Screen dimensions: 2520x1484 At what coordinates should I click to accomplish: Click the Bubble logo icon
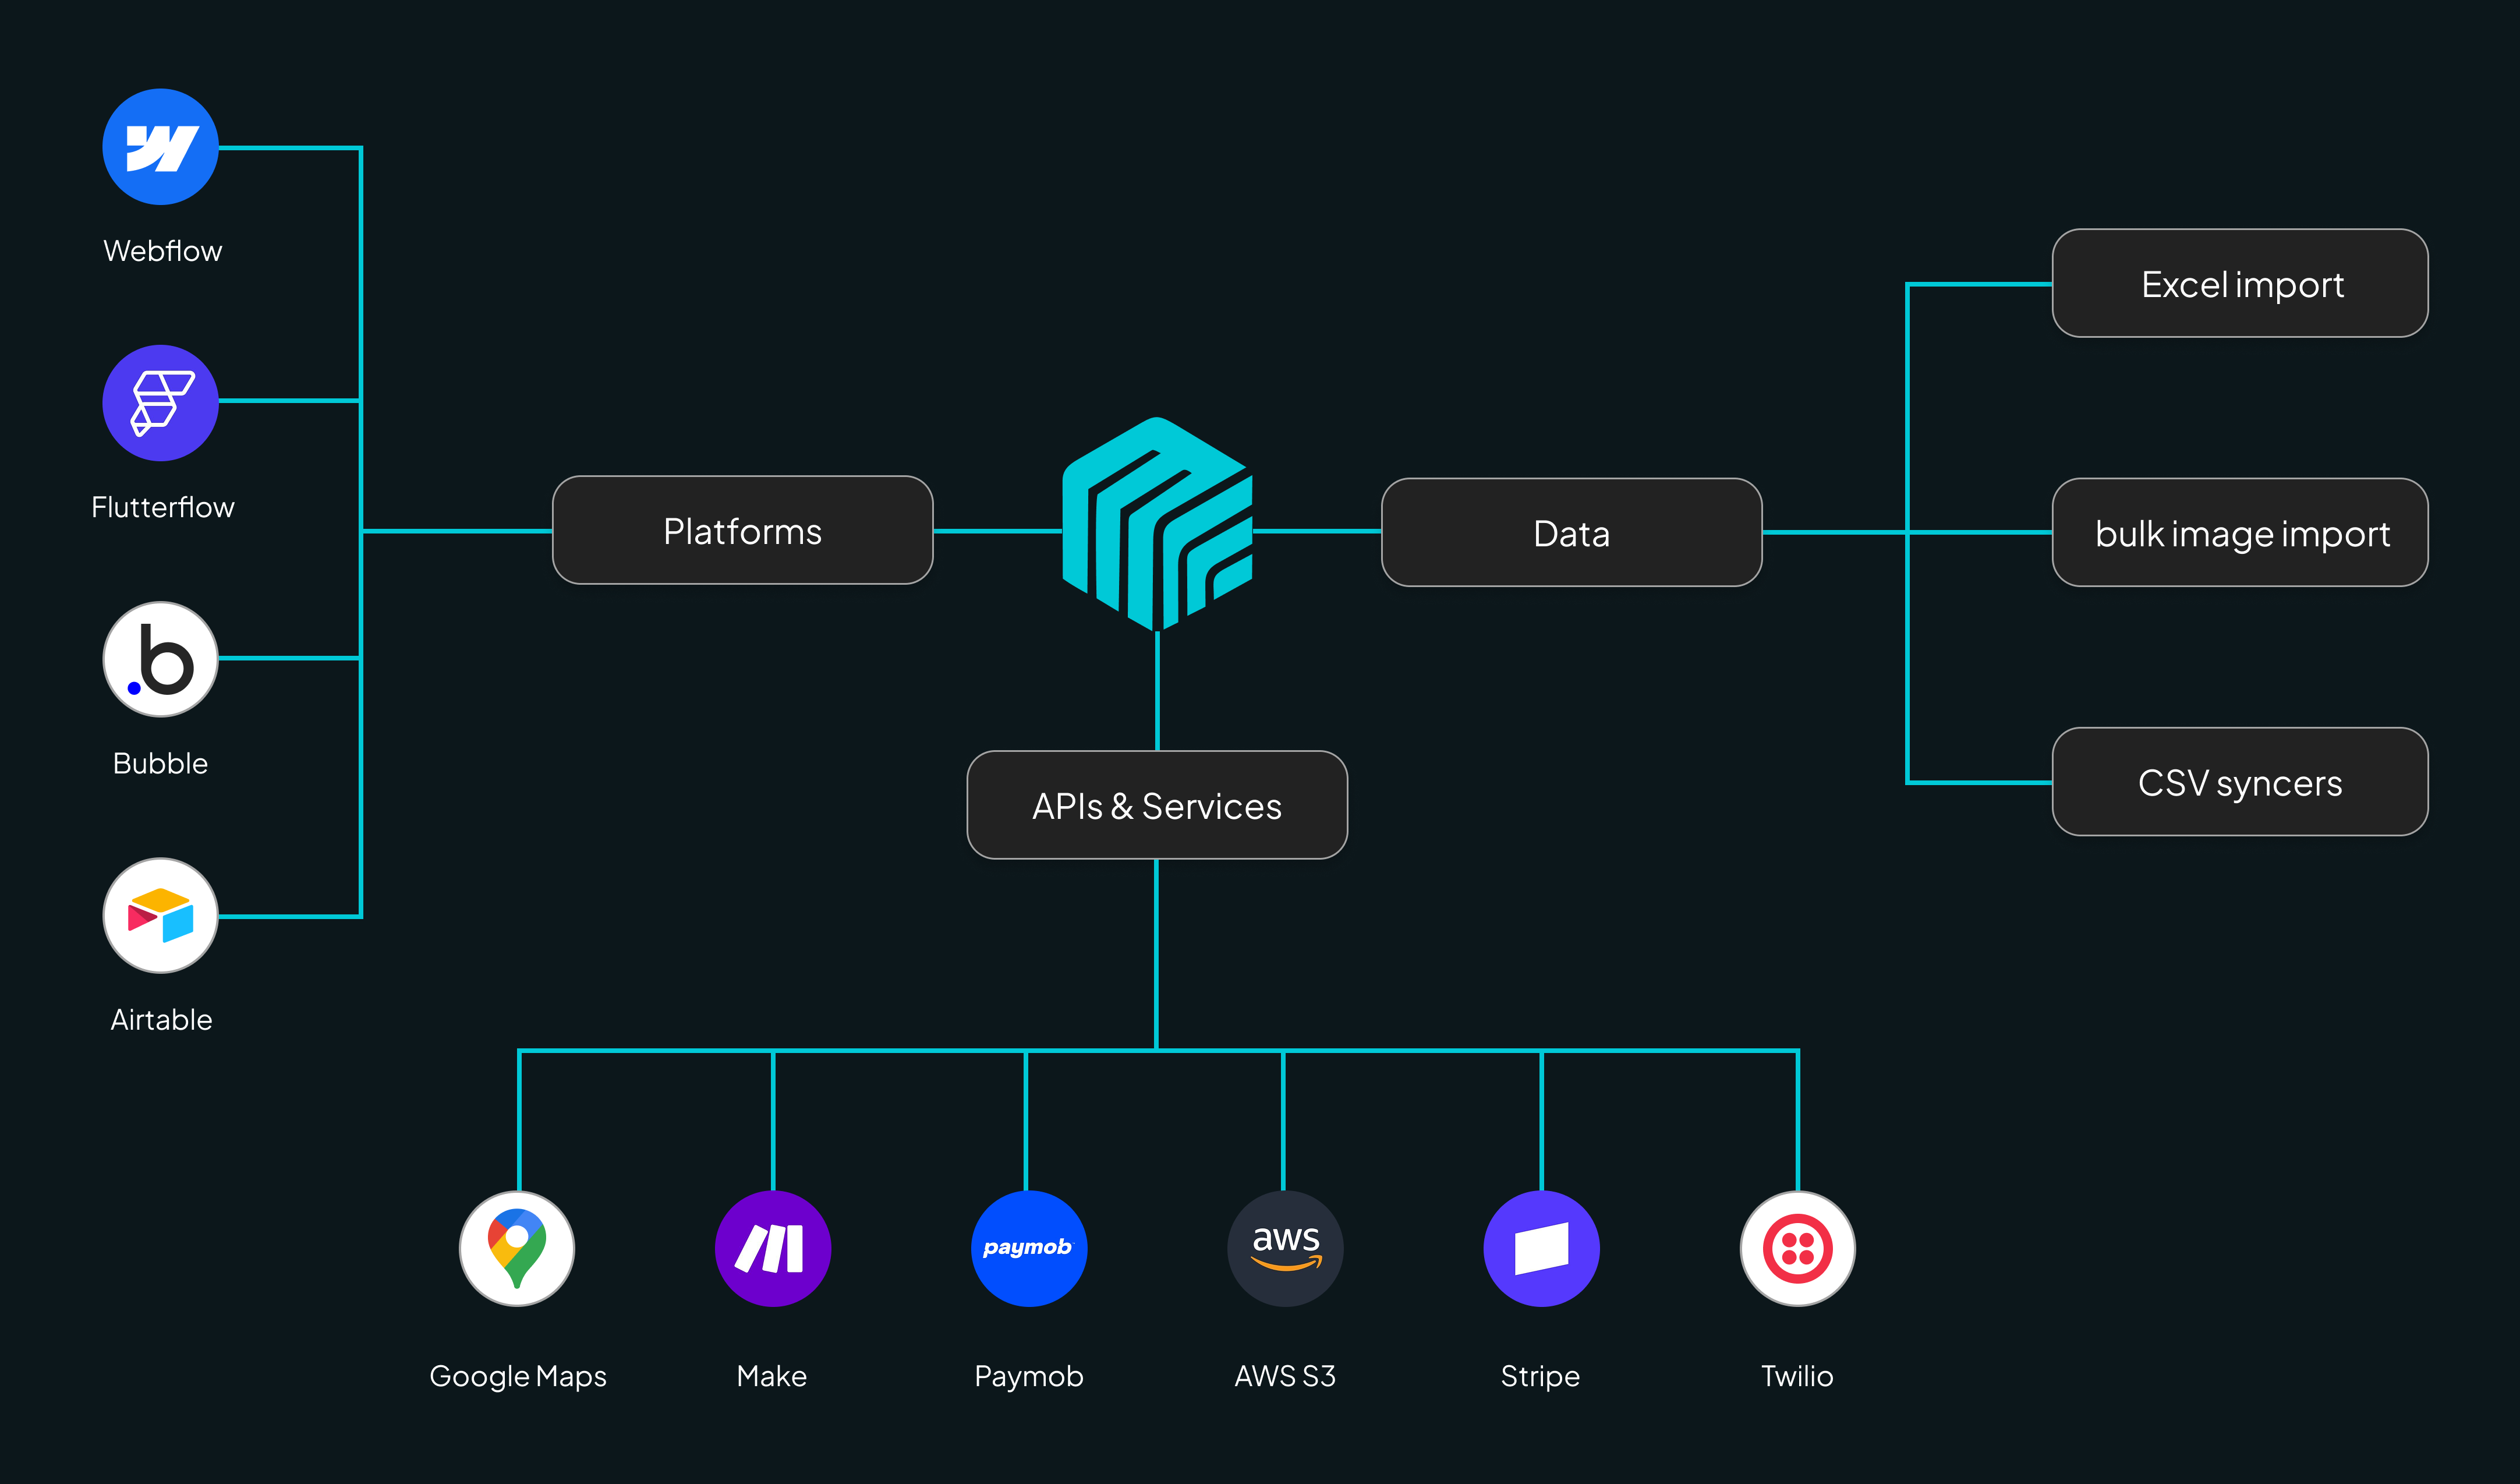(x=160, y=659)
